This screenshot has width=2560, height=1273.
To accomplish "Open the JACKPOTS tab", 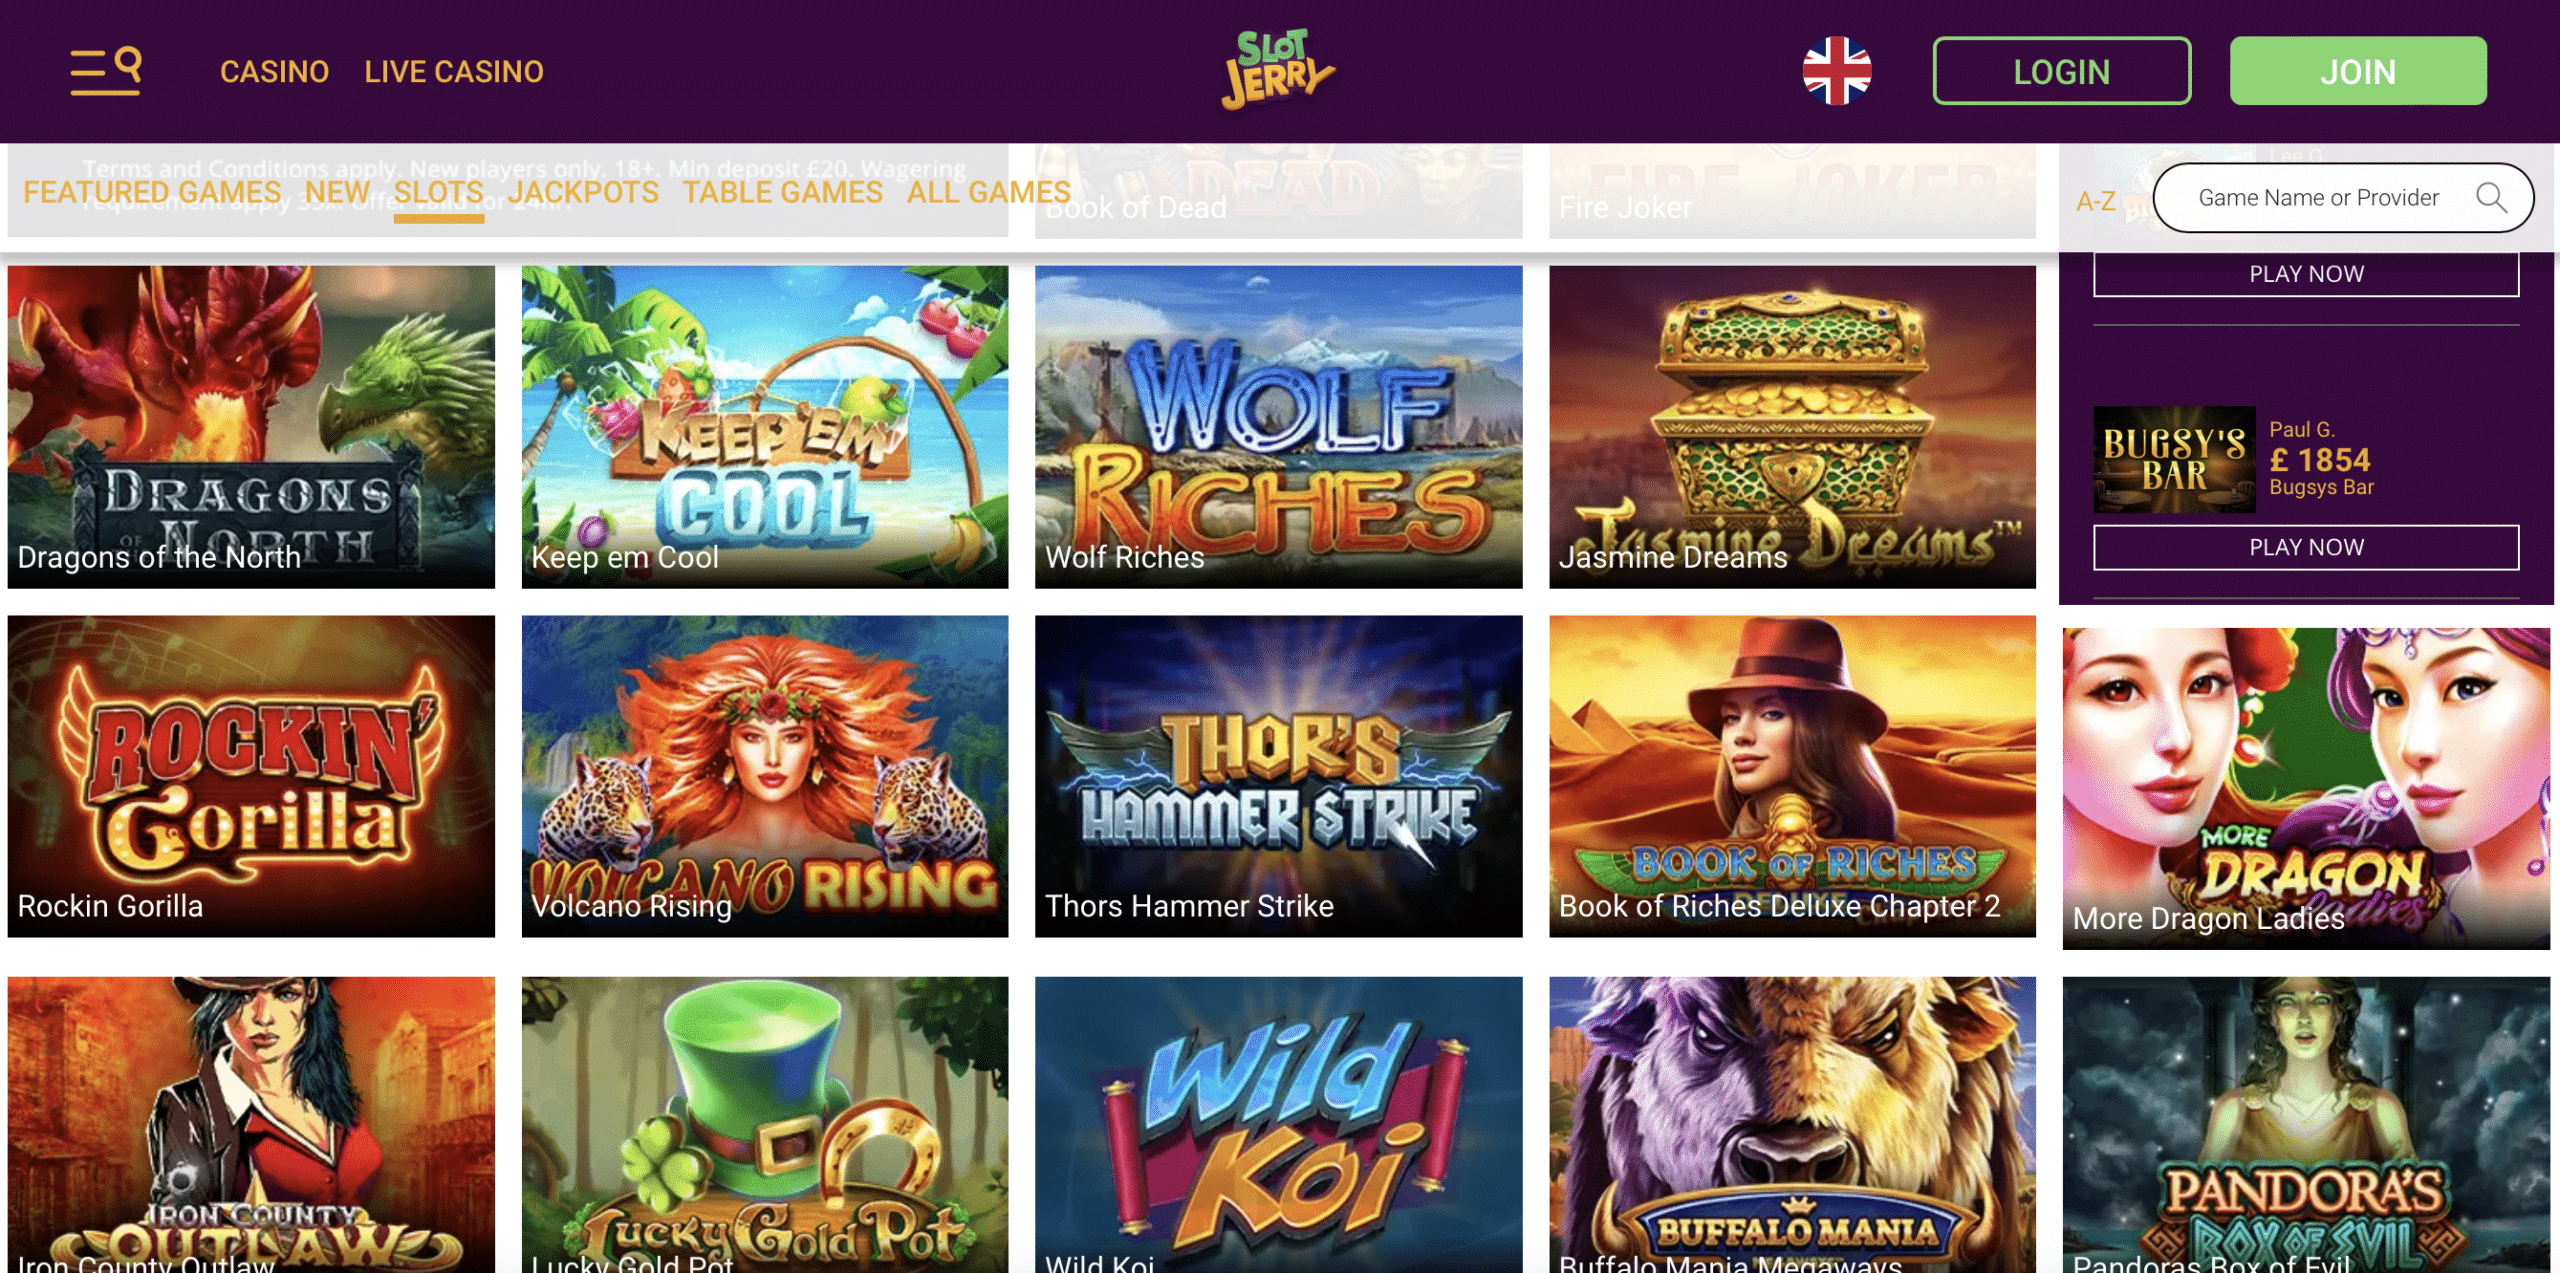I will [584, 192].
